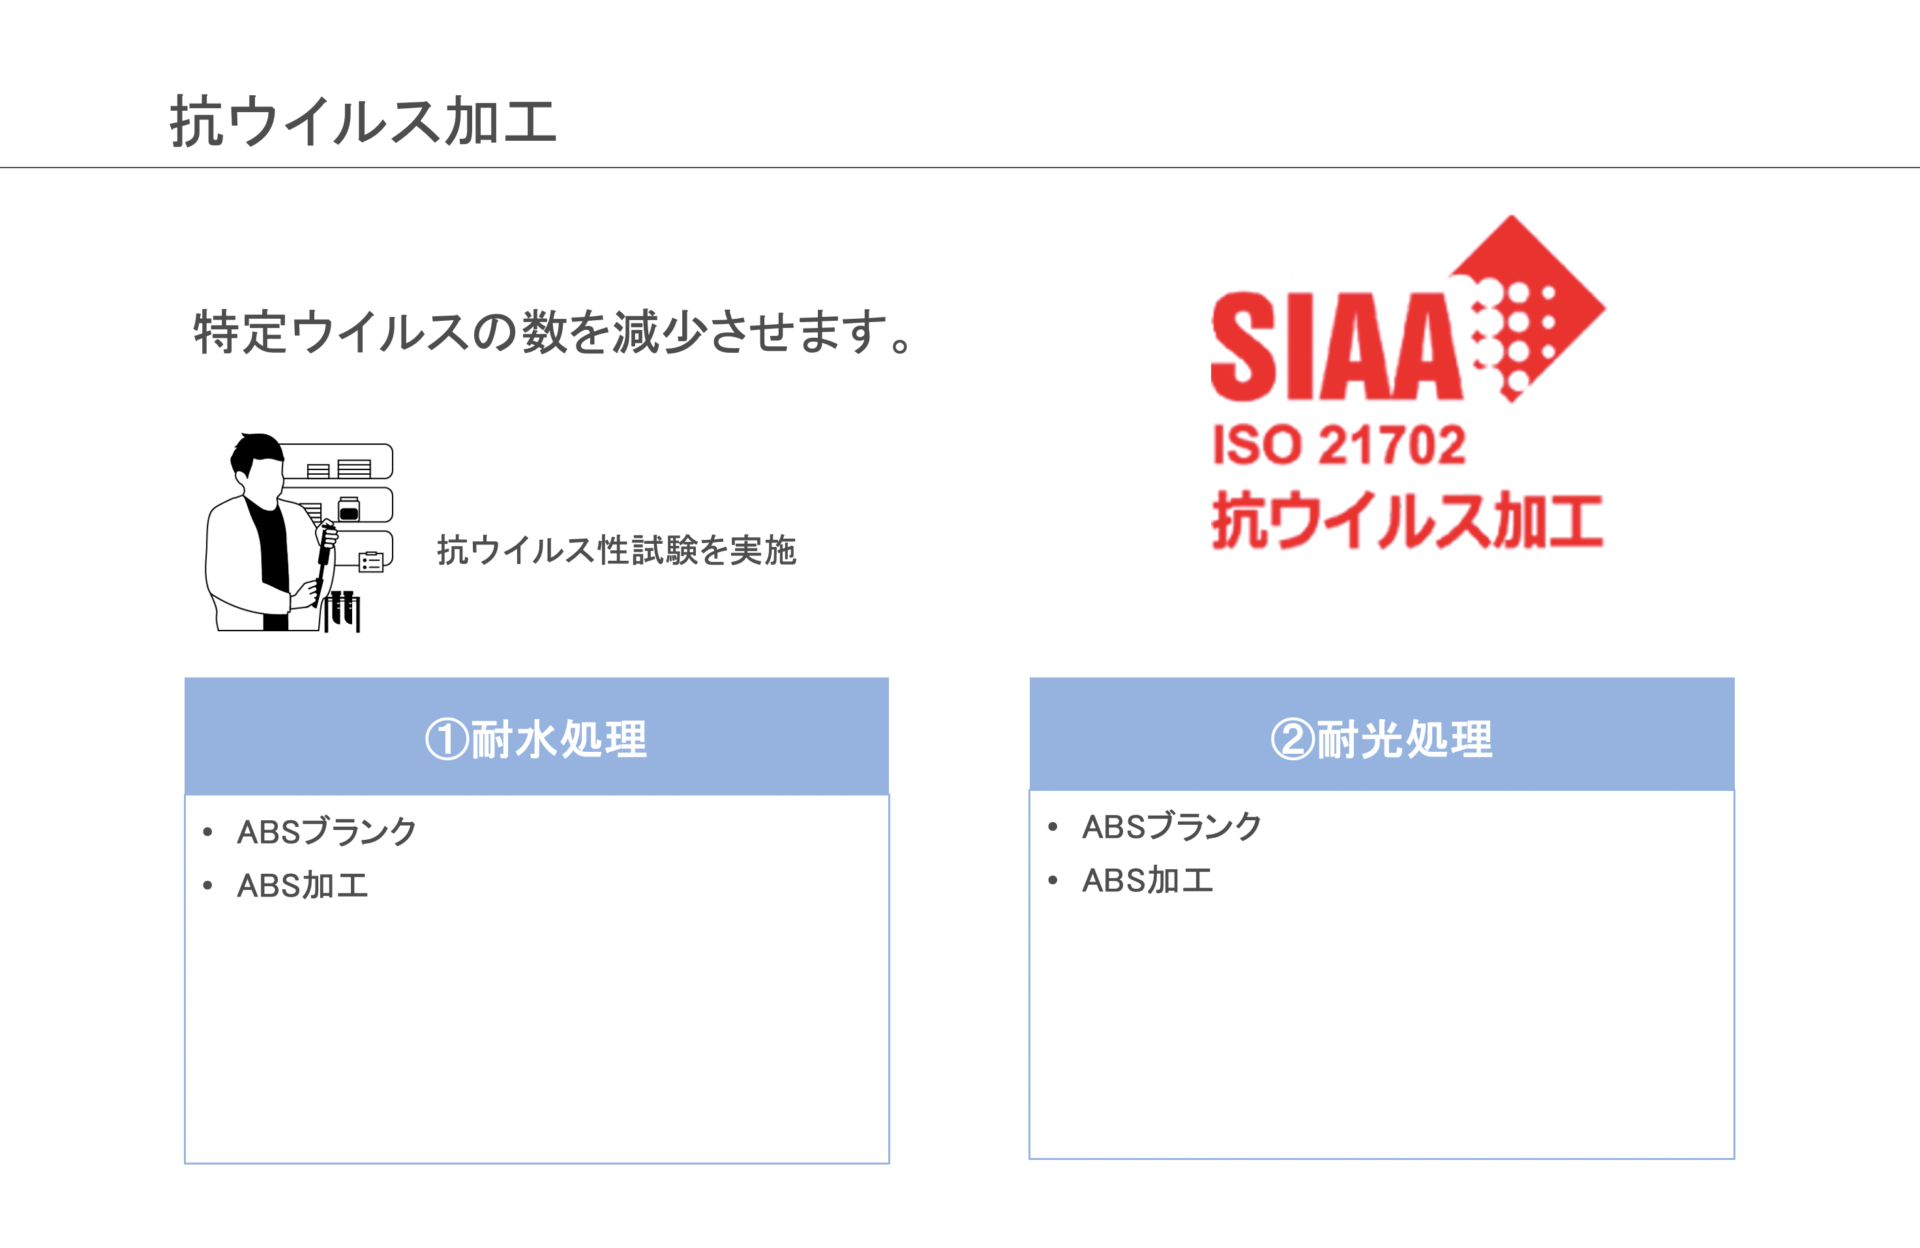Select ABSブランク bullet under 耐水処理

(x=326, y=831)
